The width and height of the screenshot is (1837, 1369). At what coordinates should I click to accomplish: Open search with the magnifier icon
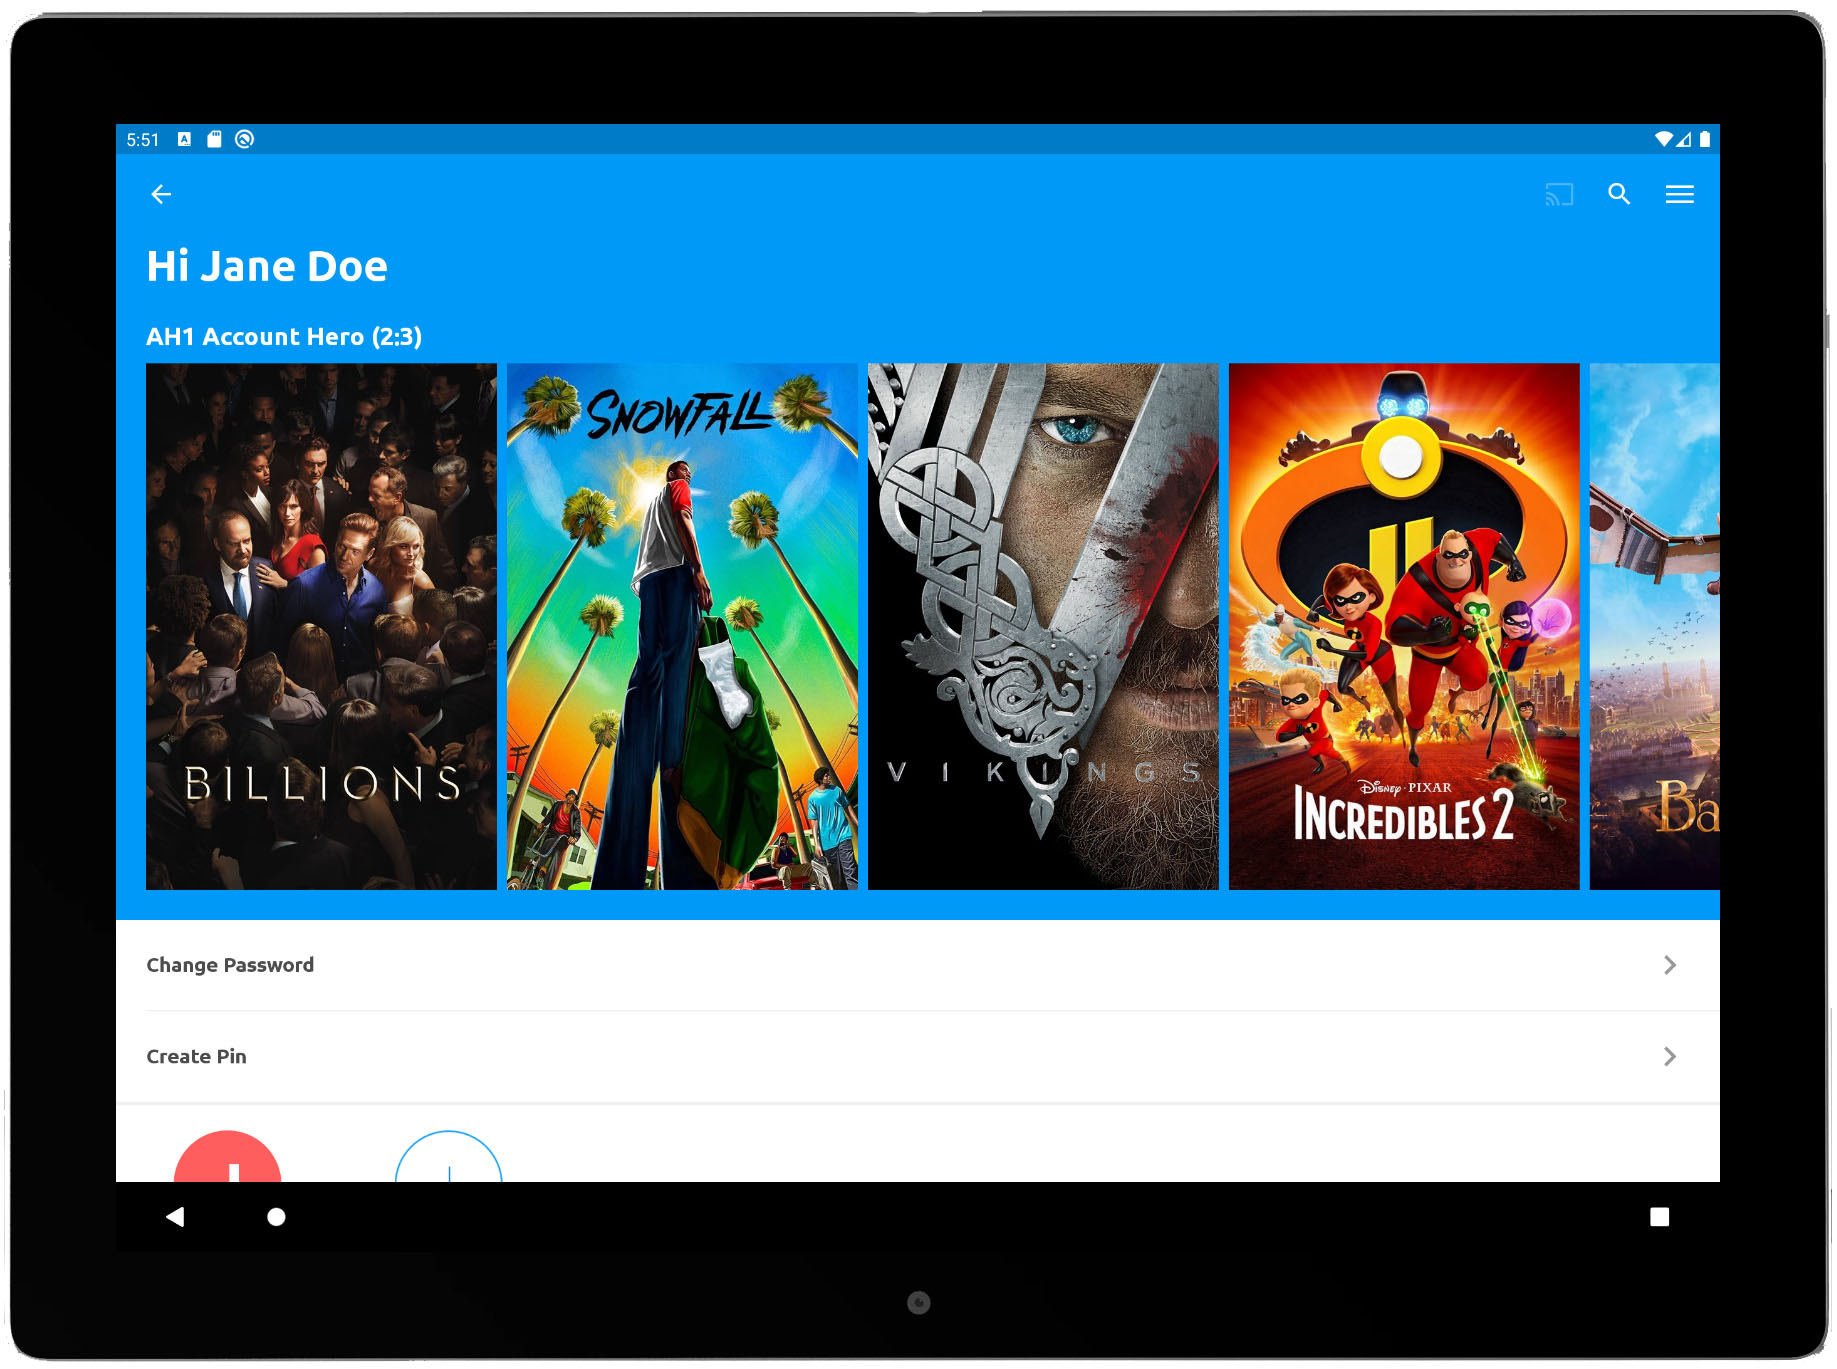tap(1619, 194)
